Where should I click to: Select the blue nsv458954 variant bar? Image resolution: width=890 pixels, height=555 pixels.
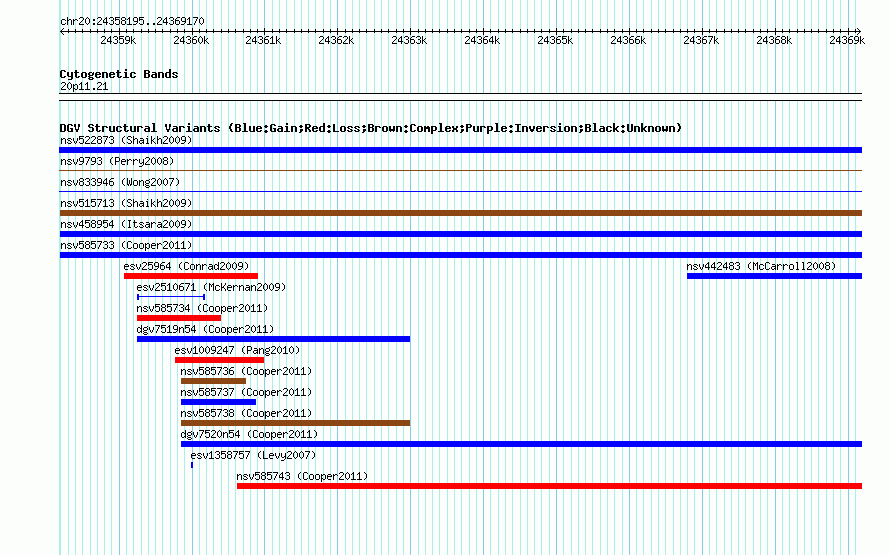[x=460, y=234]
